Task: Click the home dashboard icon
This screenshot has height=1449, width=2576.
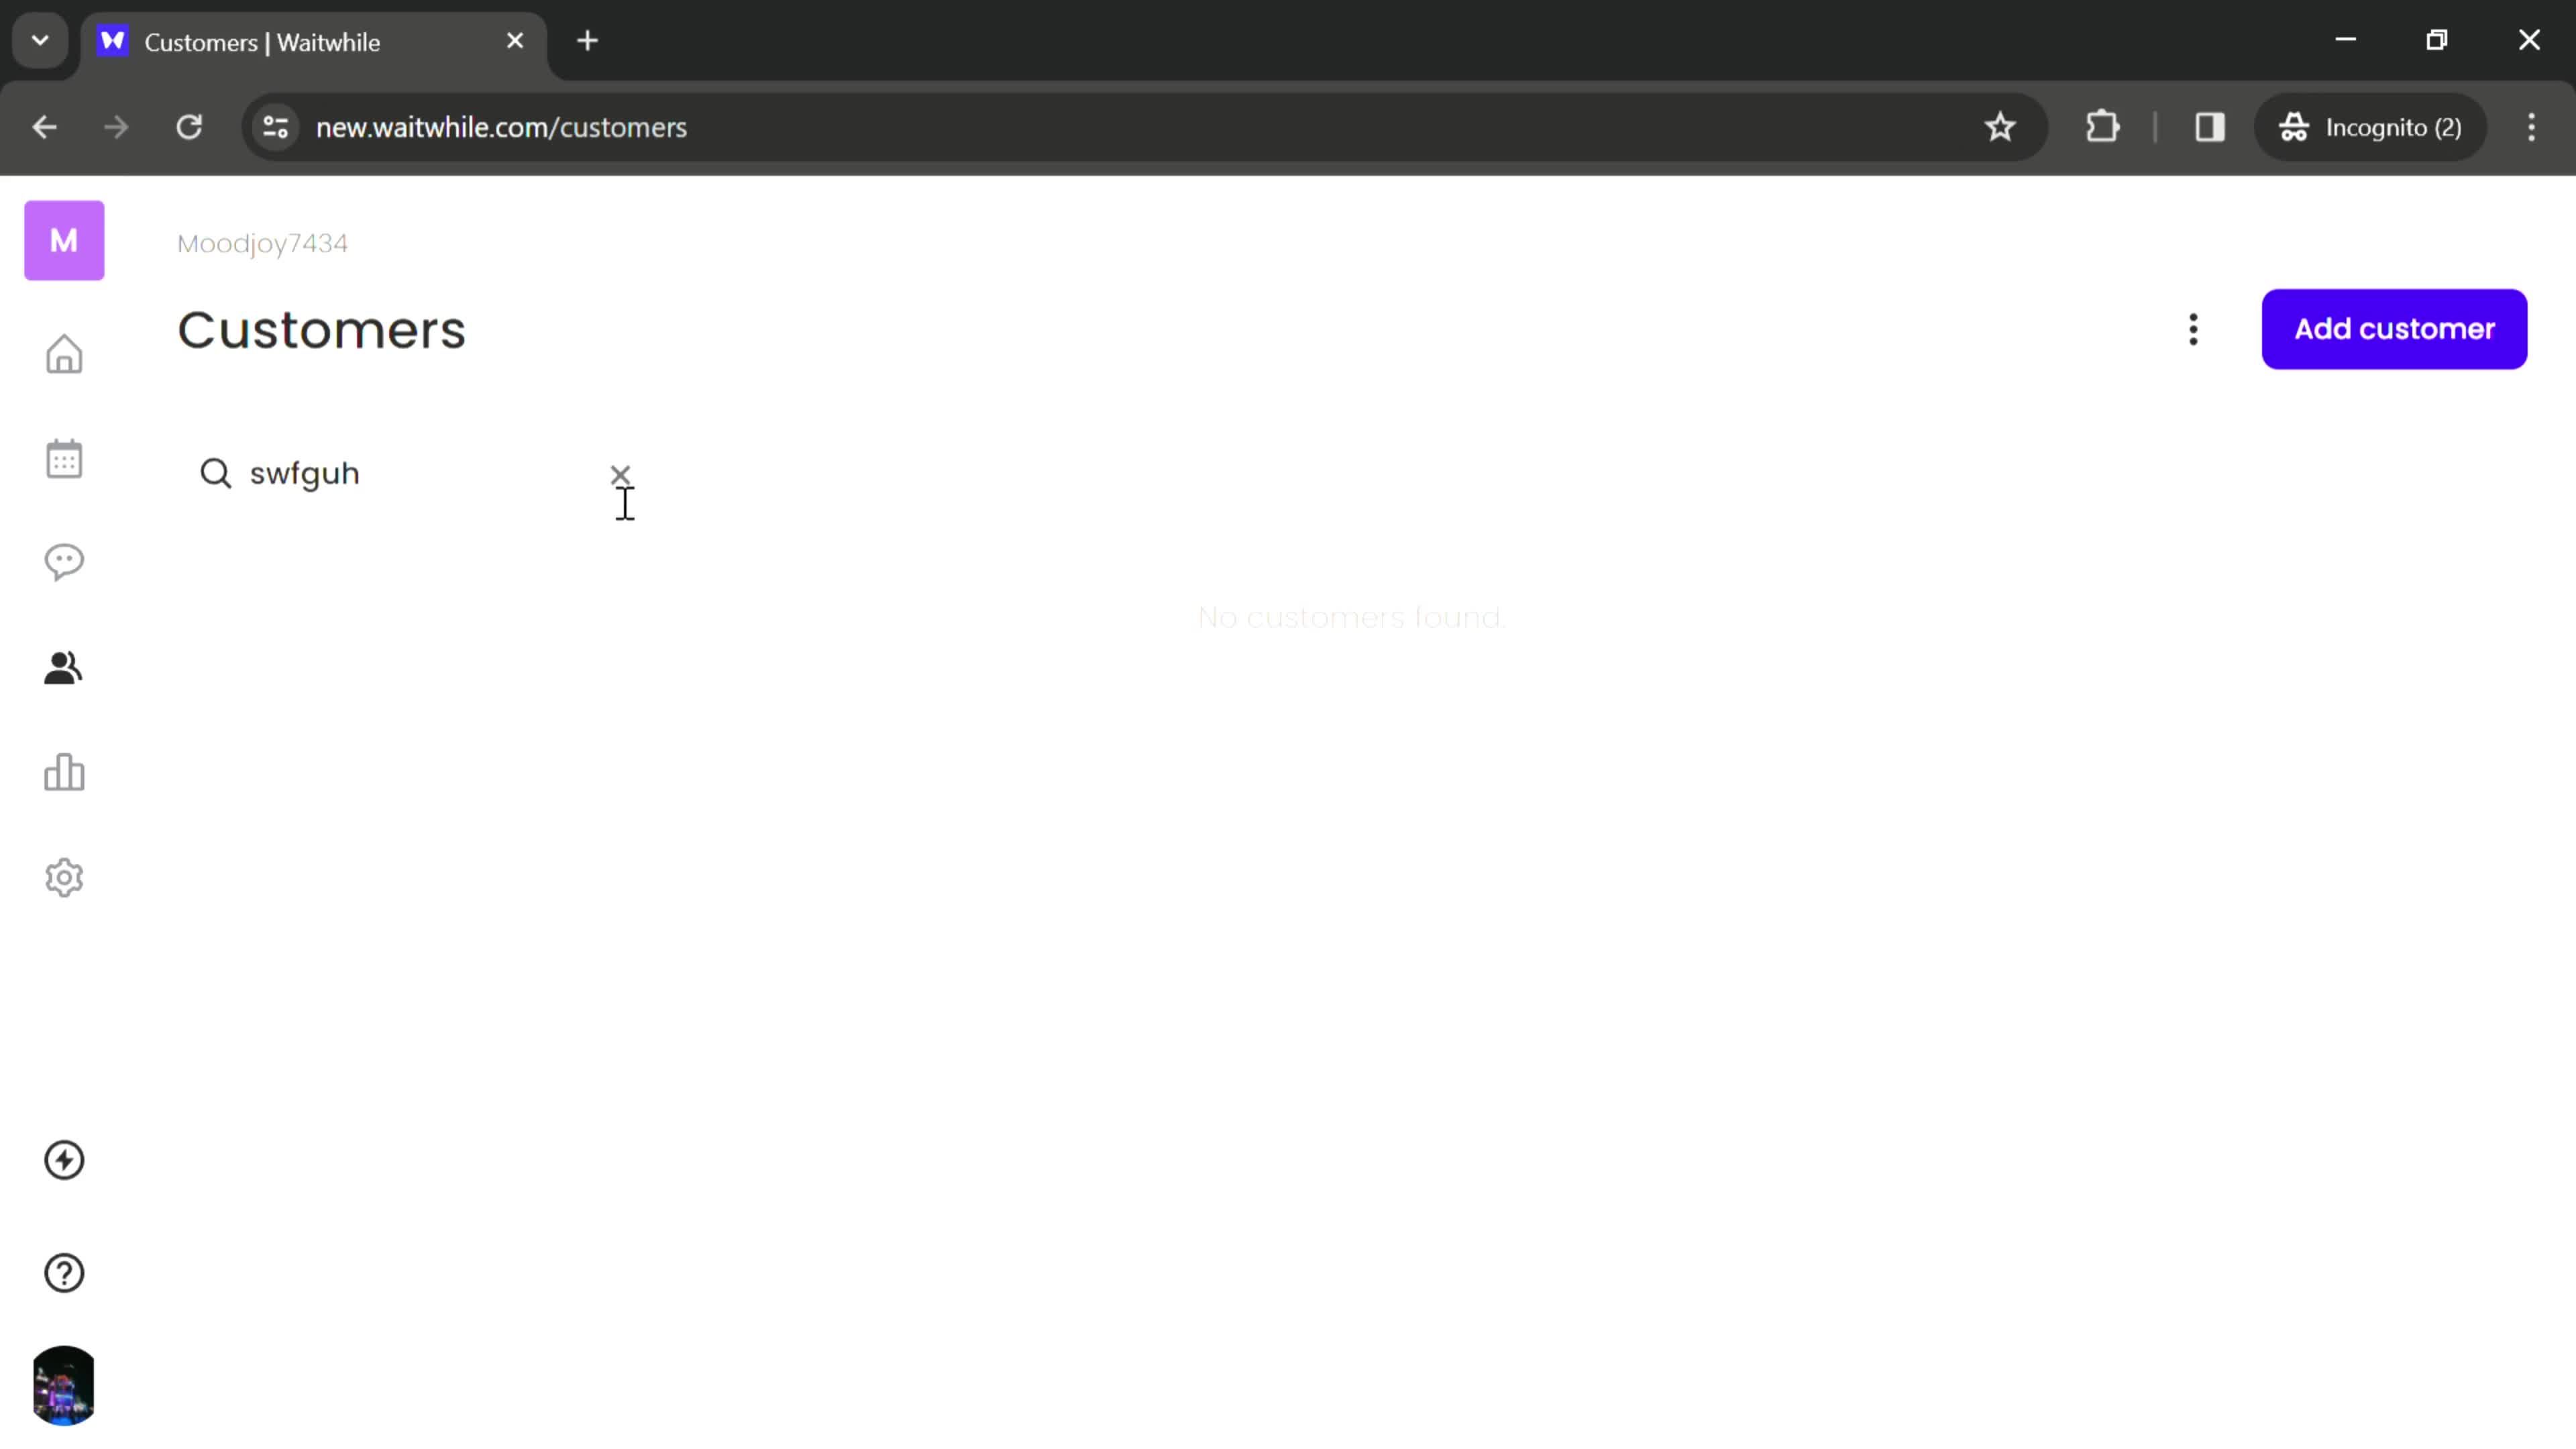Action: (x=64, y=354)
